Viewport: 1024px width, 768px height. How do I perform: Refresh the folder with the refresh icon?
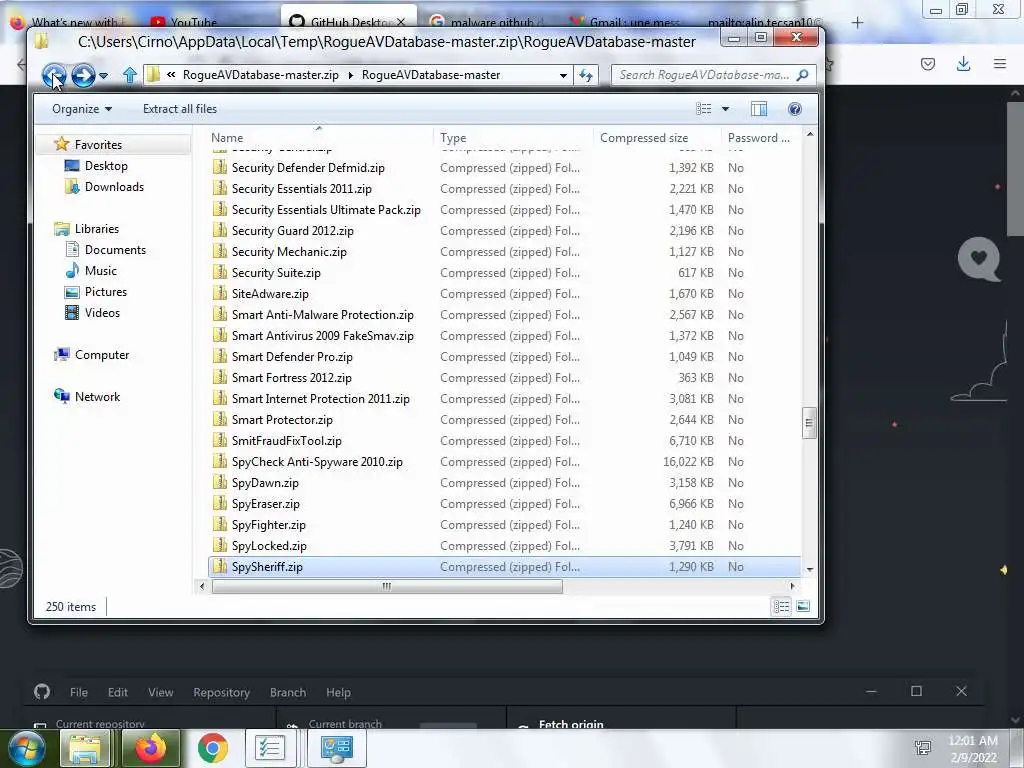click(586, 75)
